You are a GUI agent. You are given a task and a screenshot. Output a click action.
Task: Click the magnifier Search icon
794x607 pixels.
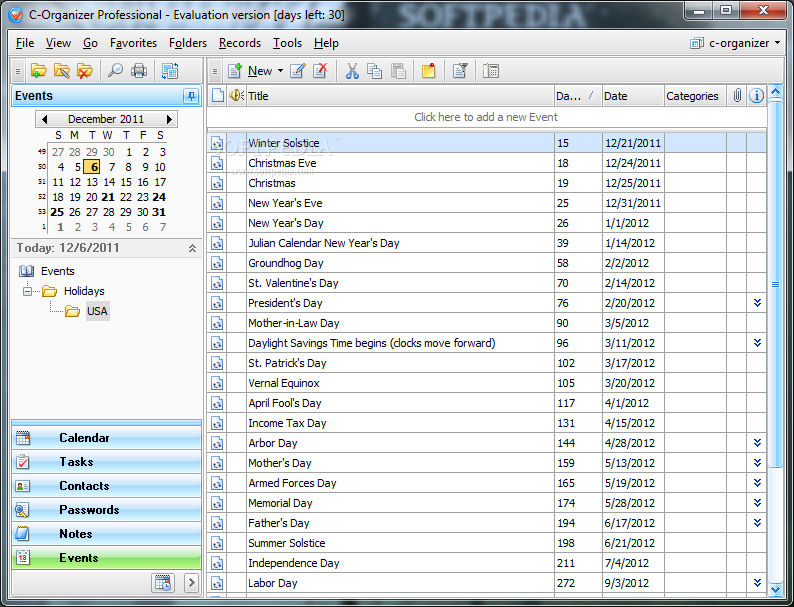(115, 71)
